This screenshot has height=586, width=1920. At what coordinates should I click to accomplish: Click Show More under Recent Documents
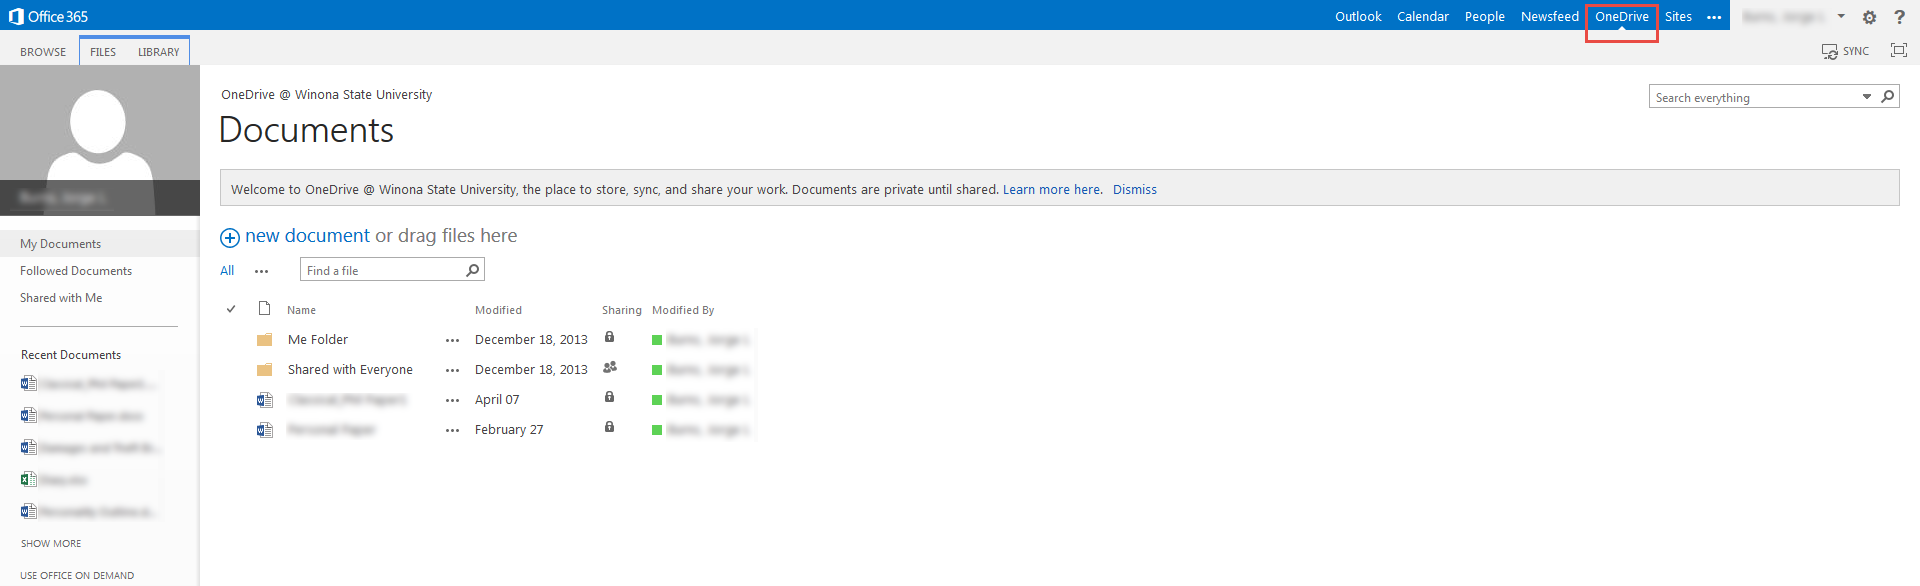click(x=51, y=544)
